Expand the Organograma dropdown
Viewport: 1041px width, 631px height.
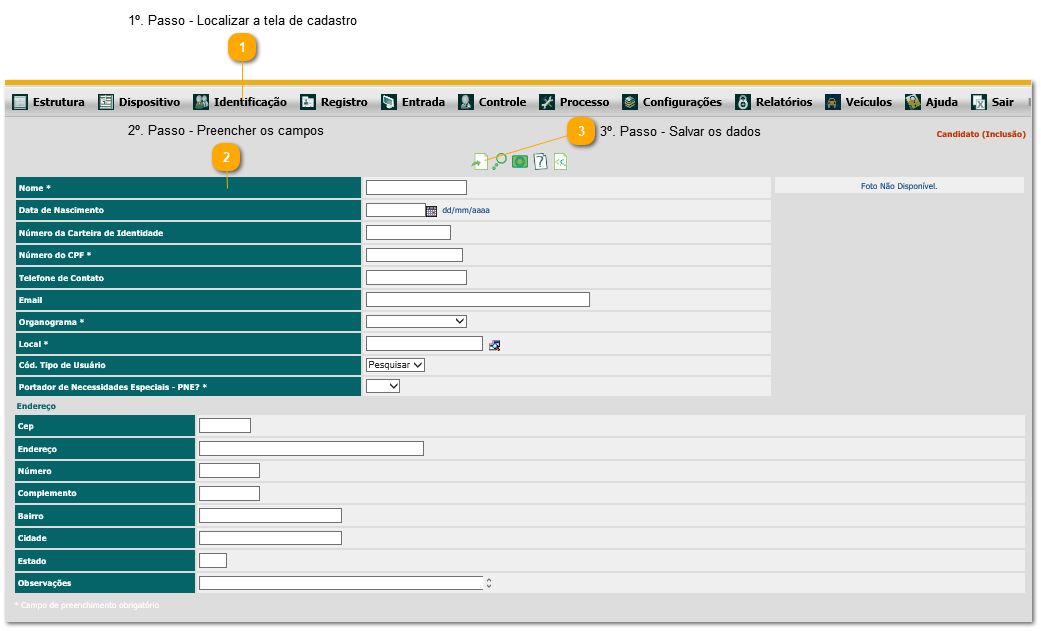click(x=416, y=321)
